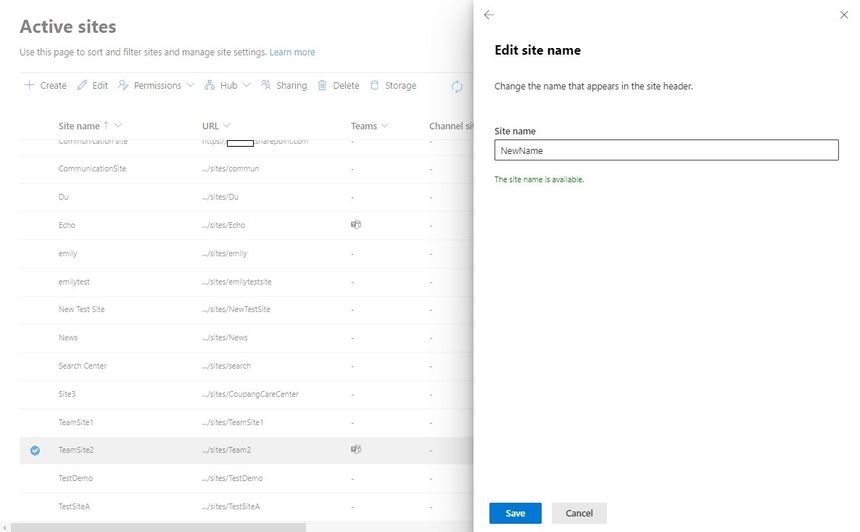Click the News site name
This screenshot has width=860, height=532.
click(67, 338)
